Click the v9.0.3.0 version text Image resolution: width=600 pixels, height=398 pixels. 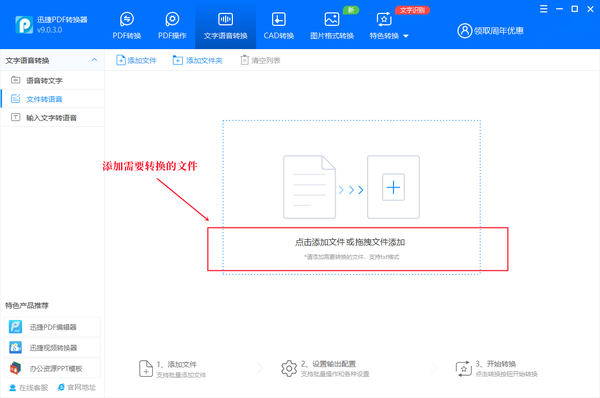(x=49, y=30)
